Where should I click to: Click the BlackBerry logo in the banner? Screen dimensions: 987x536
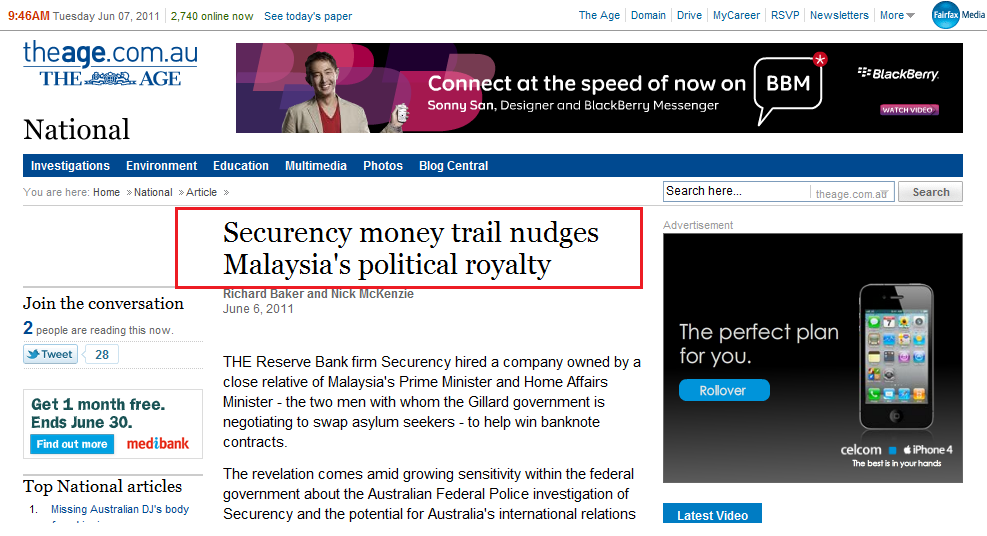pyautogui.click(x=898, y=74)
